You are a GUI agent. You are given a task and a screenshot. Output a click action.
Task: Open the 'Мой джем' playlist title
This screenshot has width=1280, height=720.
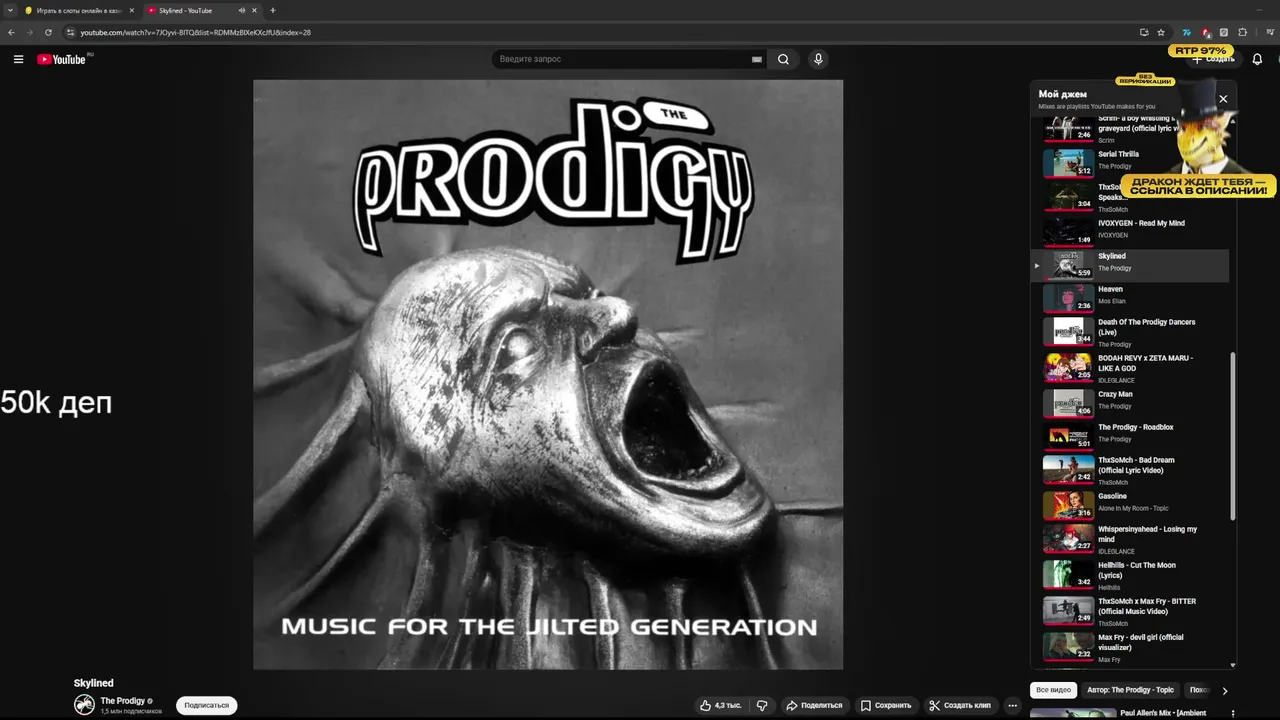pos(1062,94)
